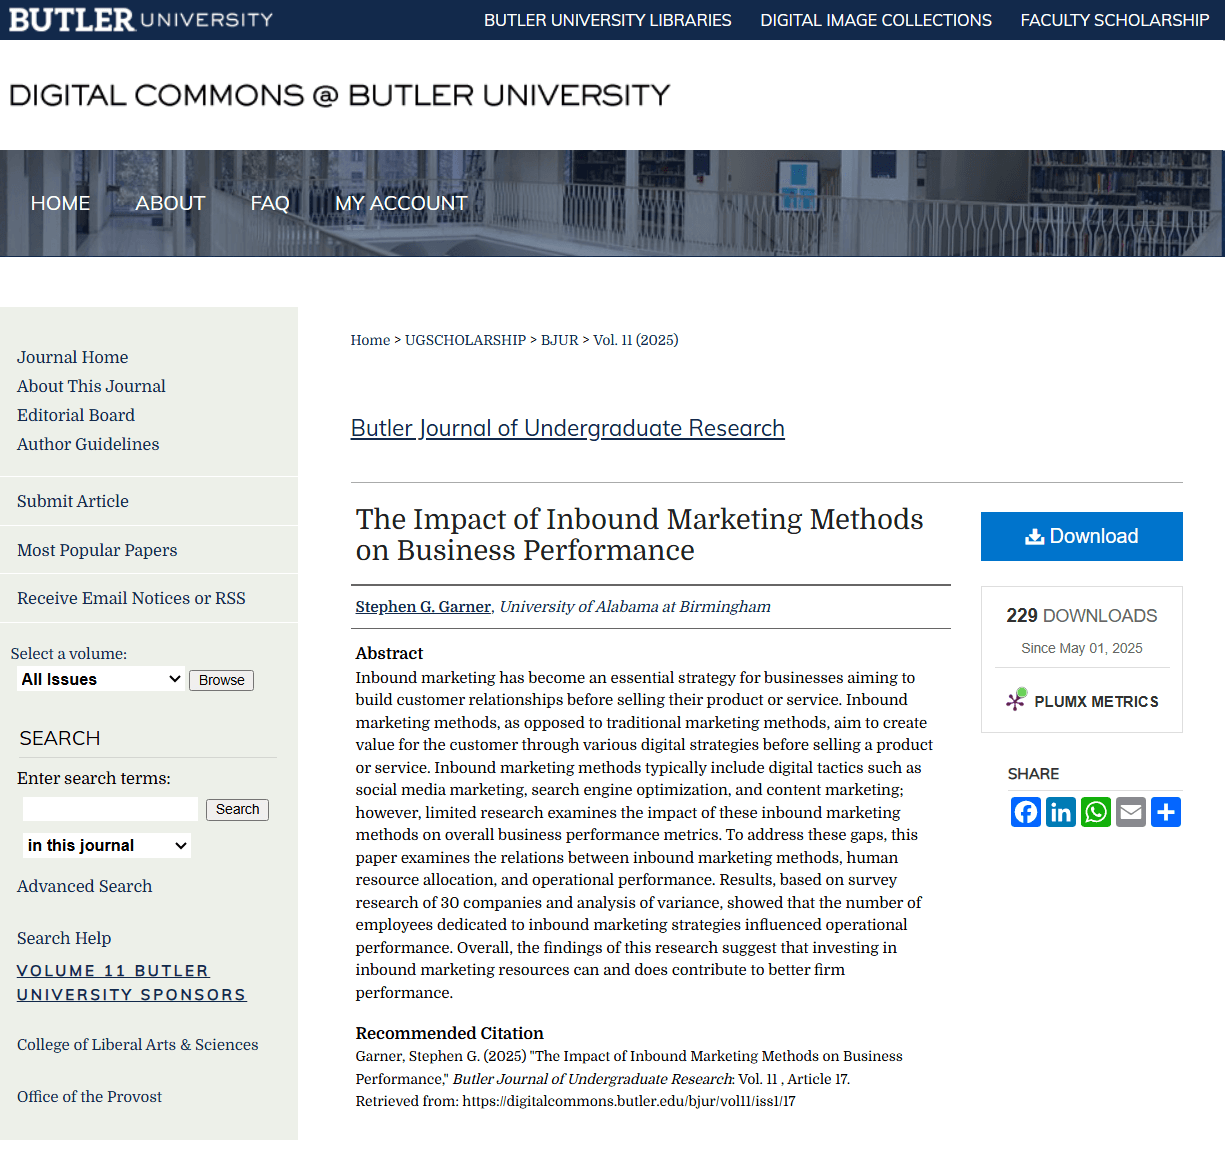Open Author Guidelines link

click(88, 444)
